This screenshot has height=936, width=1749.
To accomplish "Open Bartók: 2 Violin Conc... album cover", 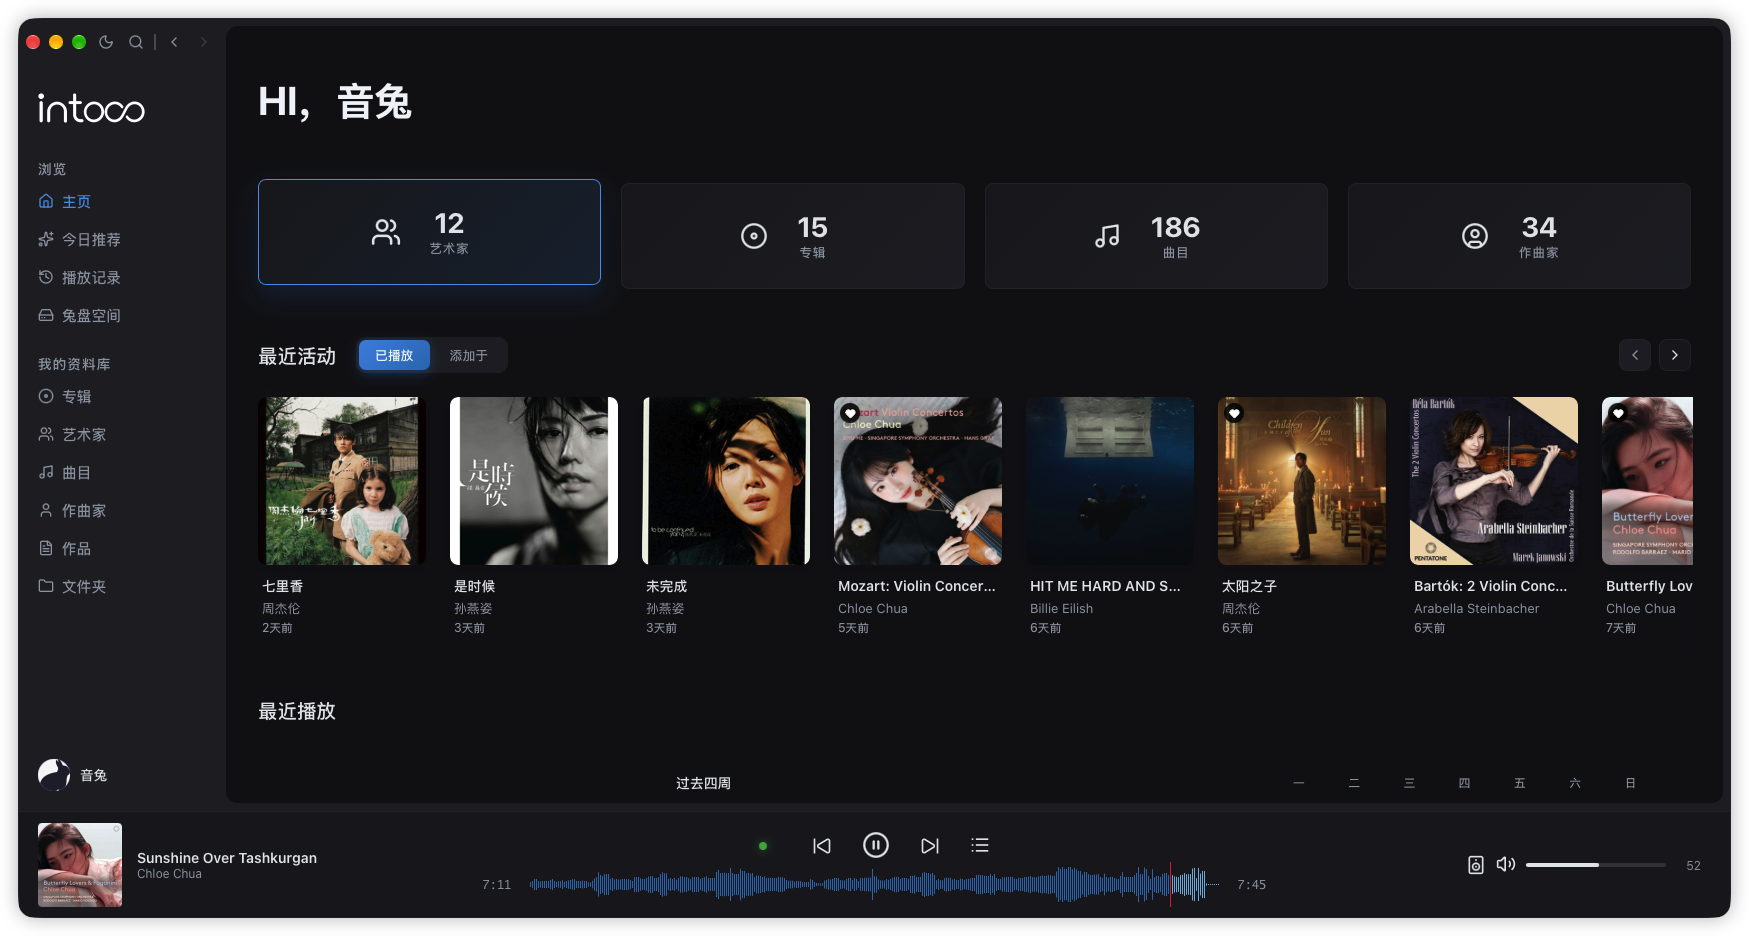I will 1494,481.
